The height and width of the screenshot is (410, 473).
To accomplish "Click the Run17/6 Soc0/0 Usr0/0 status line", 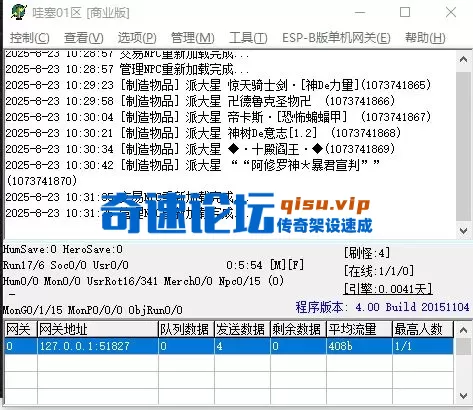I will coord(66,265).
